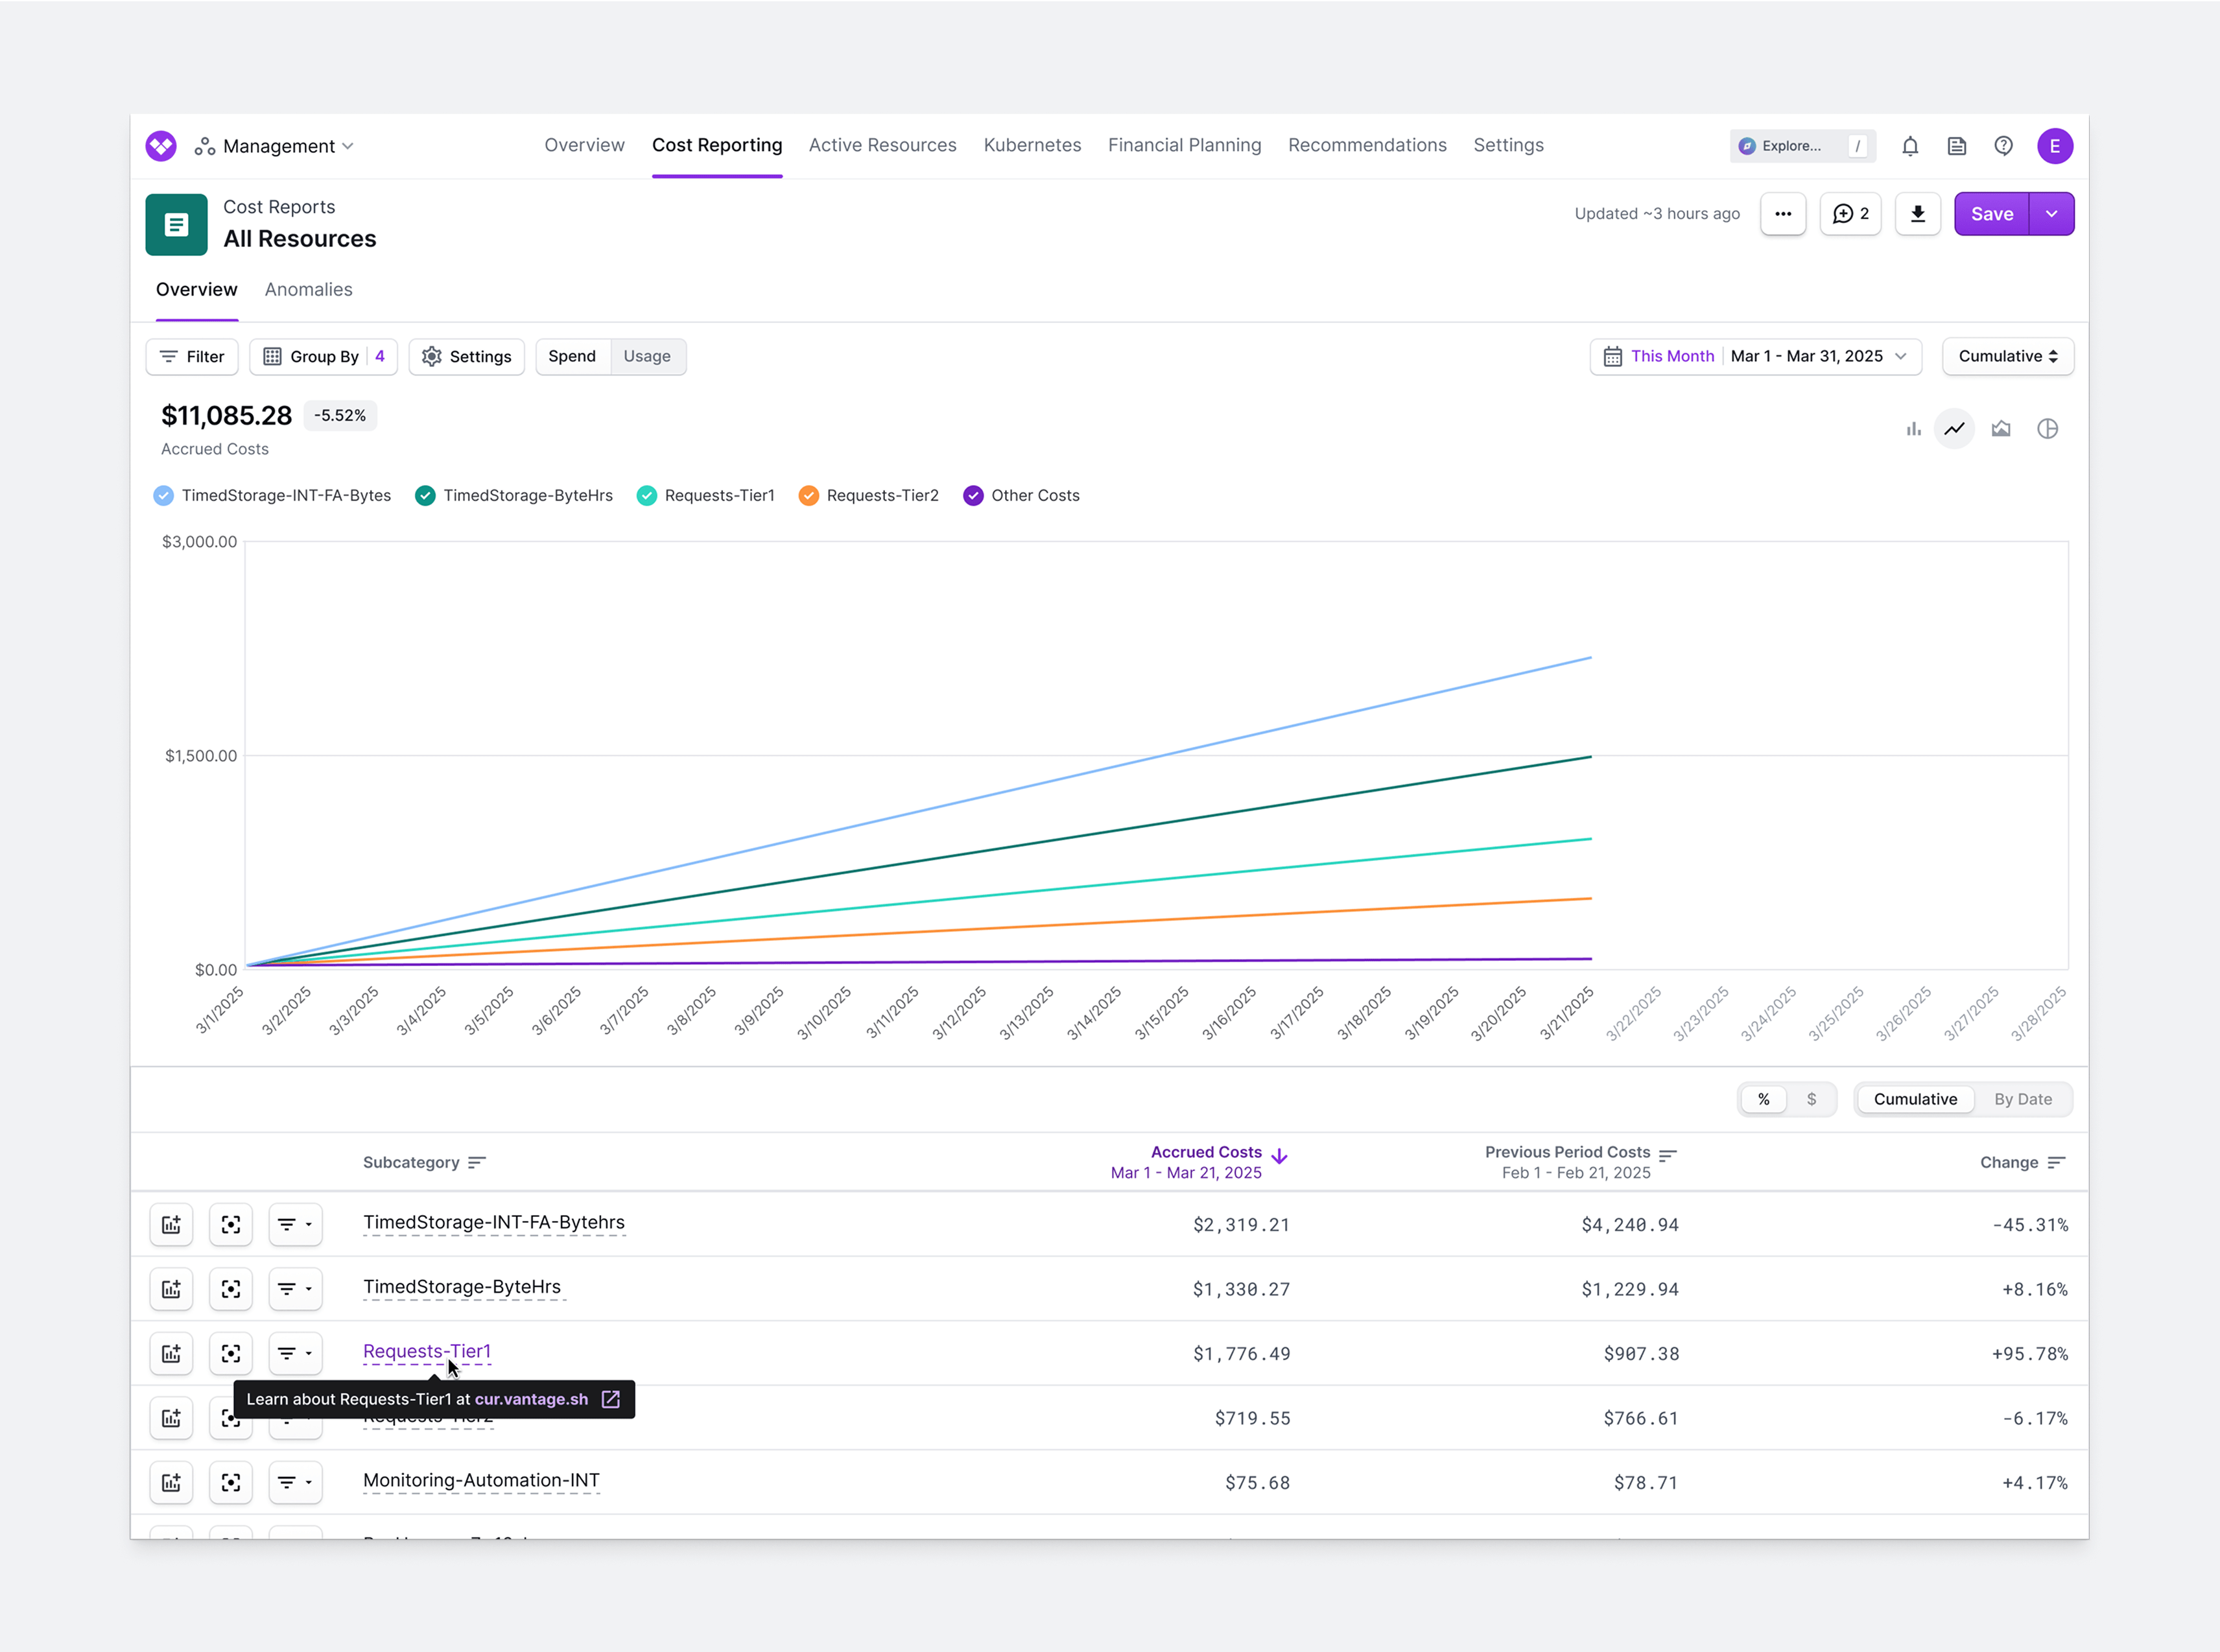Click the download report icon
The image size is (2220, 1652).
(x=1917, y=214)
